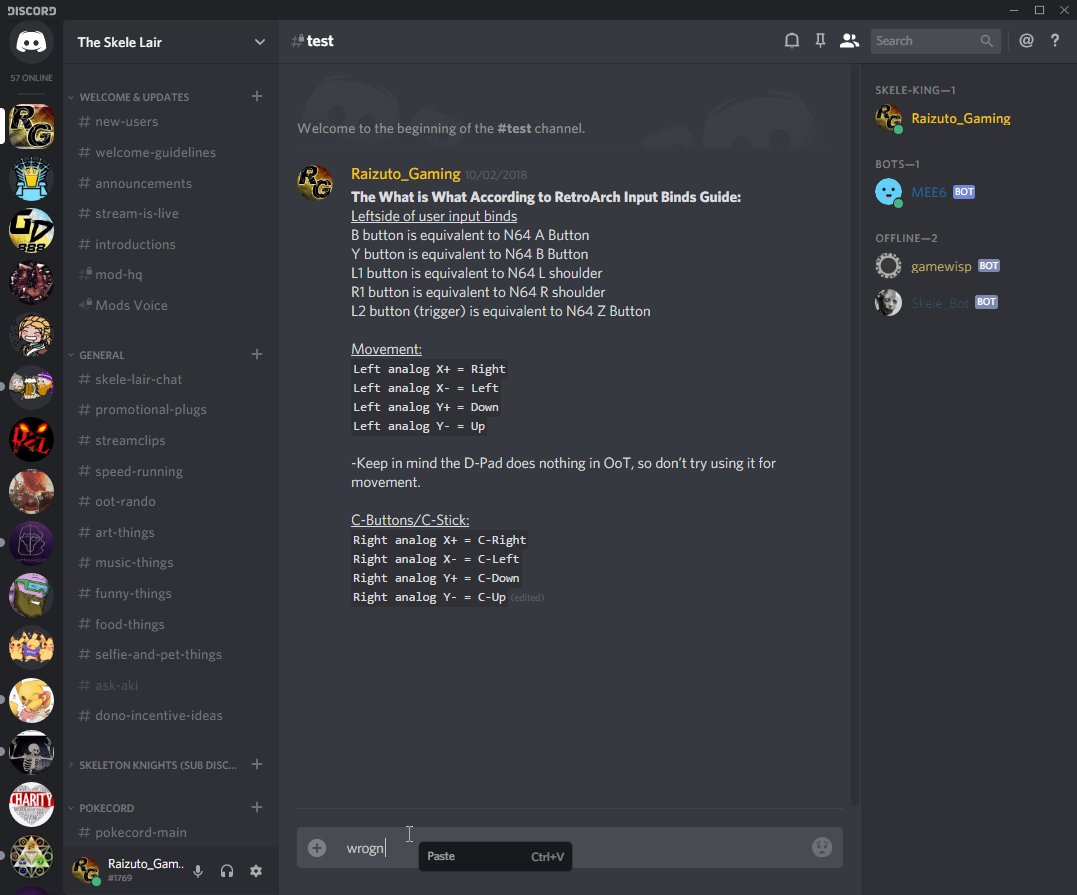Viewport: 1077px width, 895px height.
Task: Open The Skele Lair server dropdown
Action: point(168,42)
